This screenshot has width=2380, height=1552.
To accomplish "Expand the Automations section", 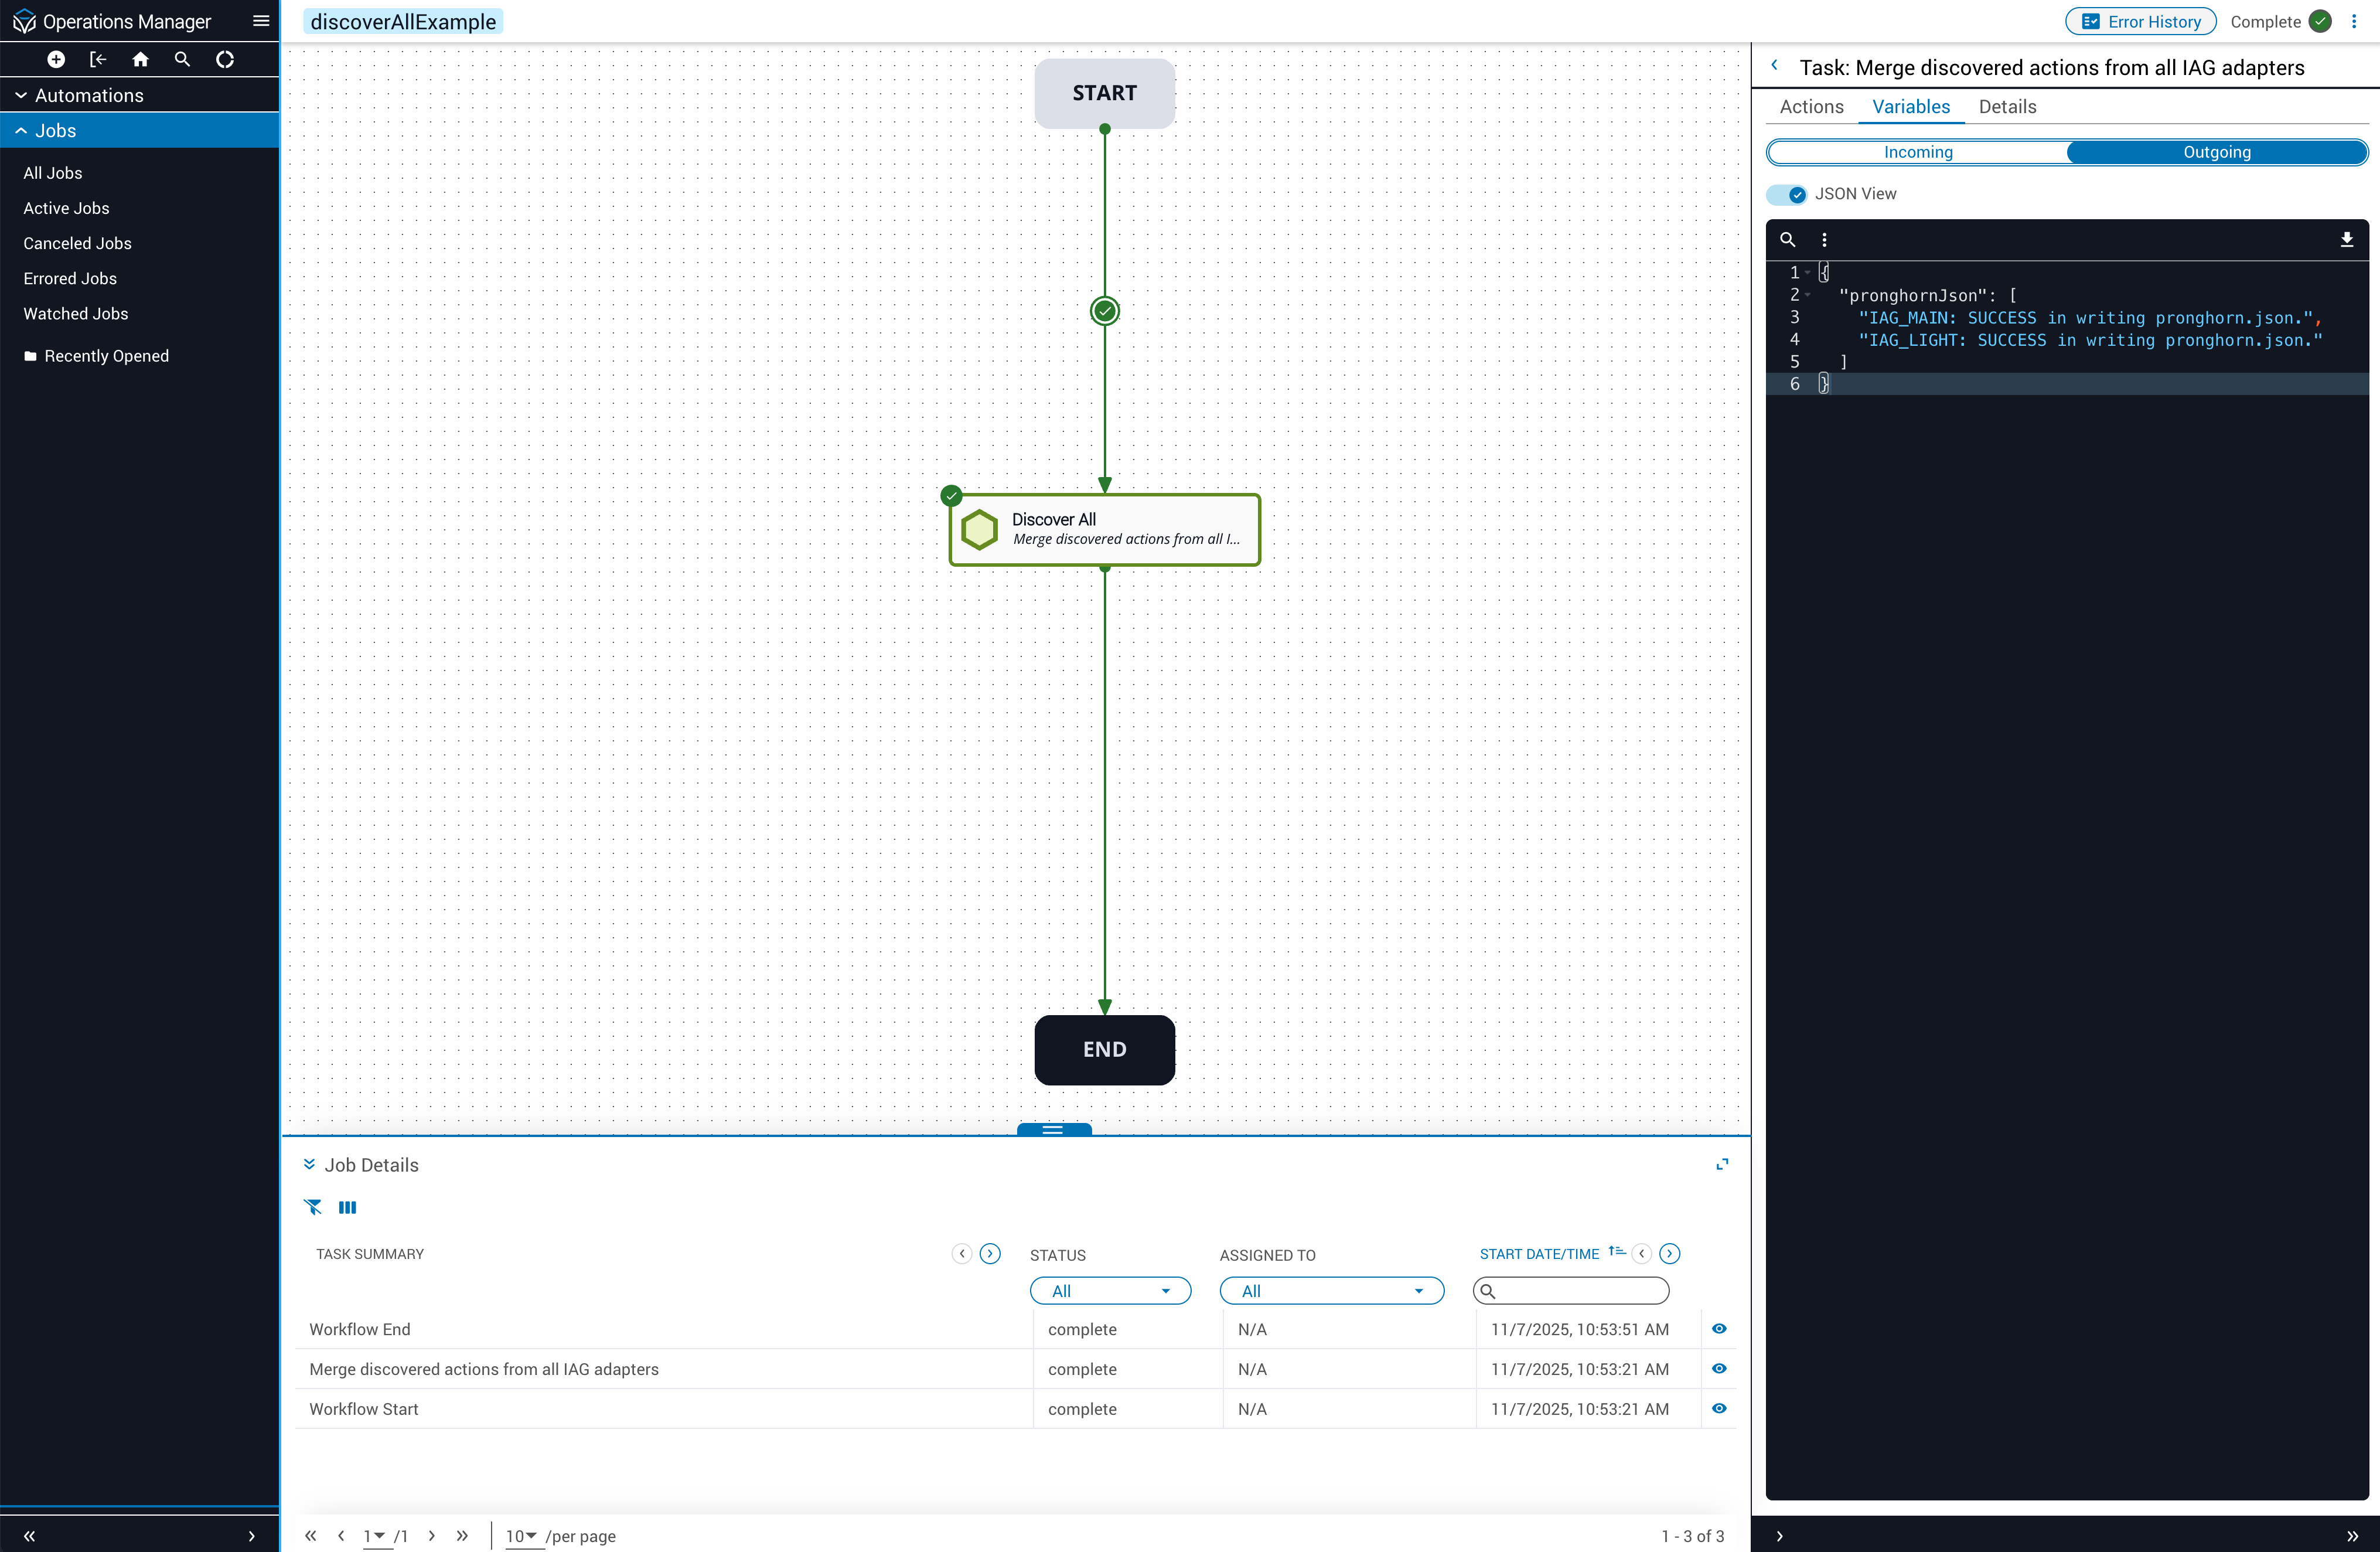I will pyautogui.click(x=88, y=95).
